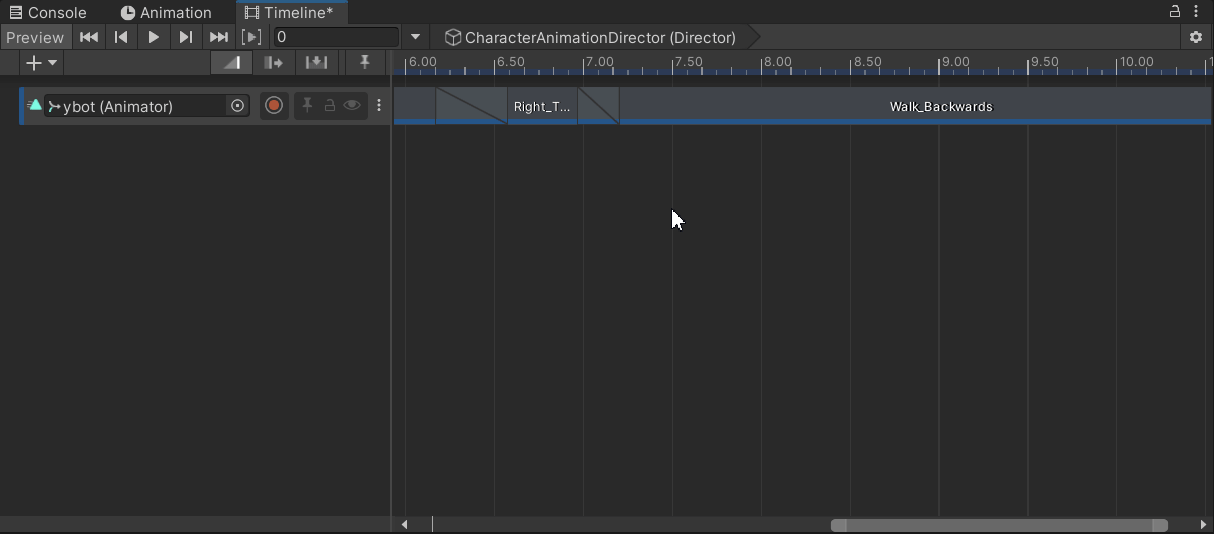
Task: Select the ybot Animator binding field
Action: [x=147, y=106]
